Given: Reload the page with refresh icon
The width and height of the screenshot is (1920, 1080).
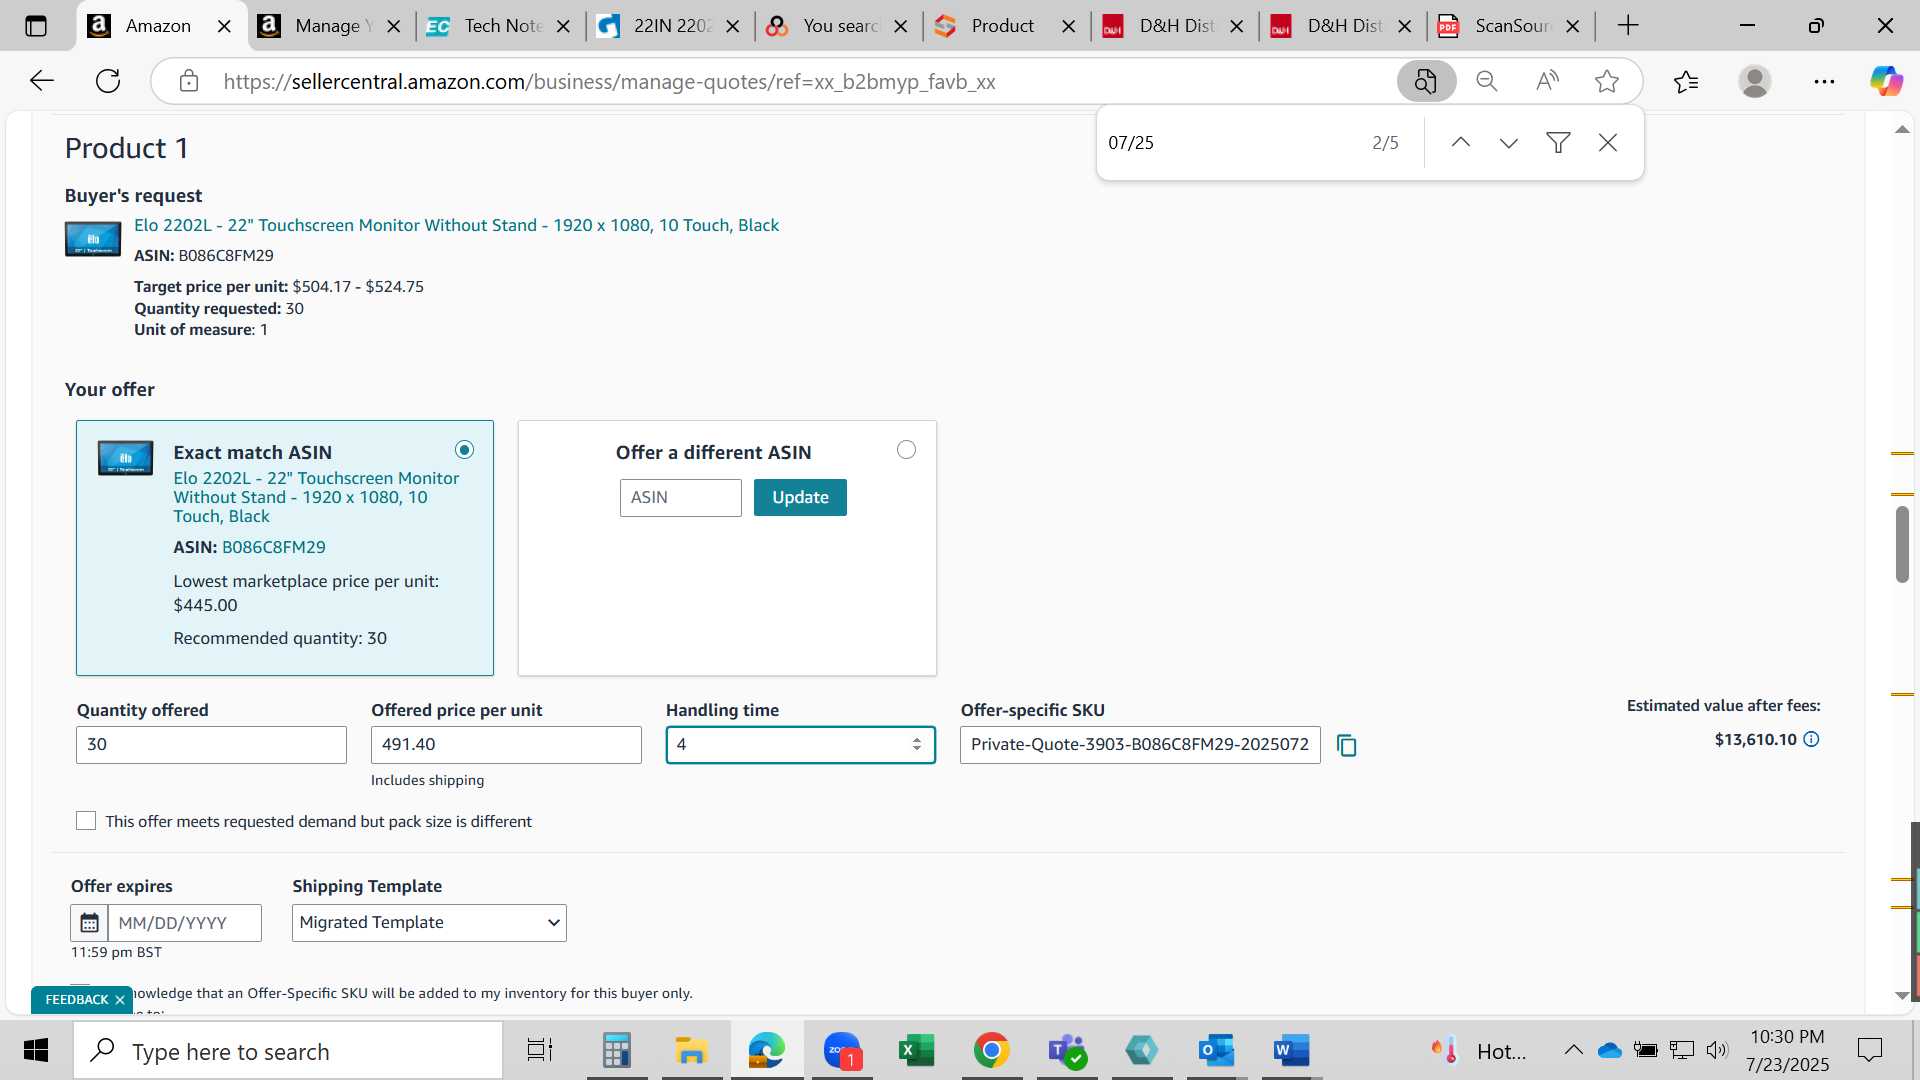Looking at the screenshot, I should click(x=108, y=81).
